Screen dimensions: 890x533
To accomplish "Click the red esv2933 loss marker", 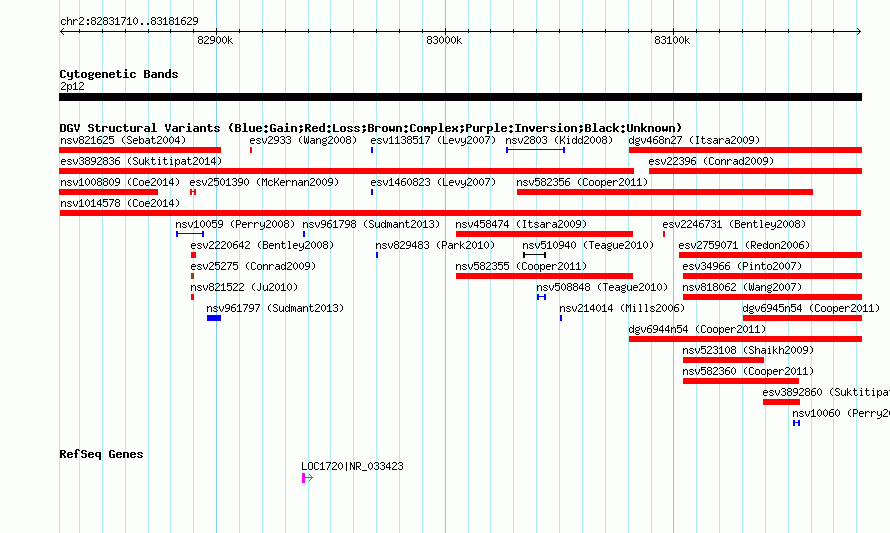I will [x=251, y=150].
